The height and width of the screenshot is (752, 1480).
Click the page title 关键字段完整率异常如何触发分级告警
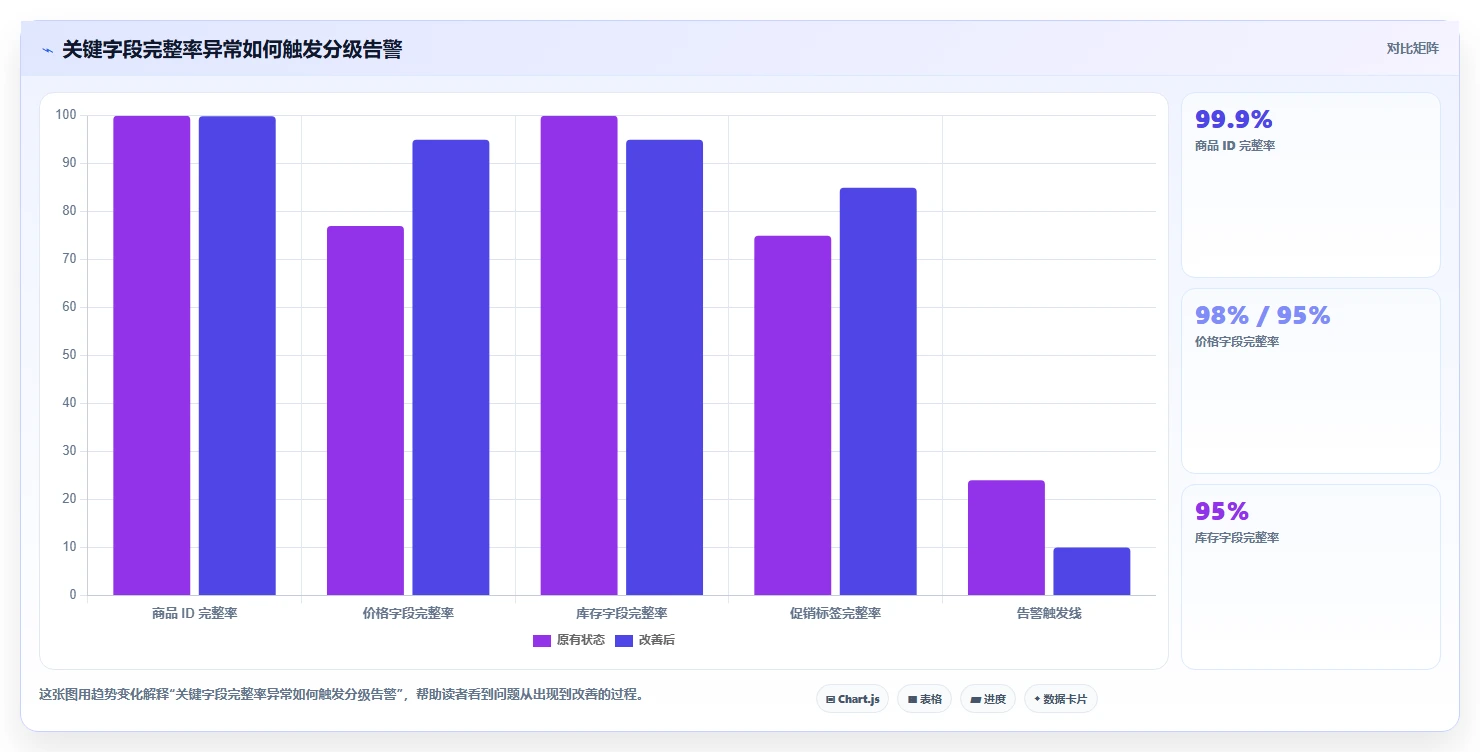point(232,50)
